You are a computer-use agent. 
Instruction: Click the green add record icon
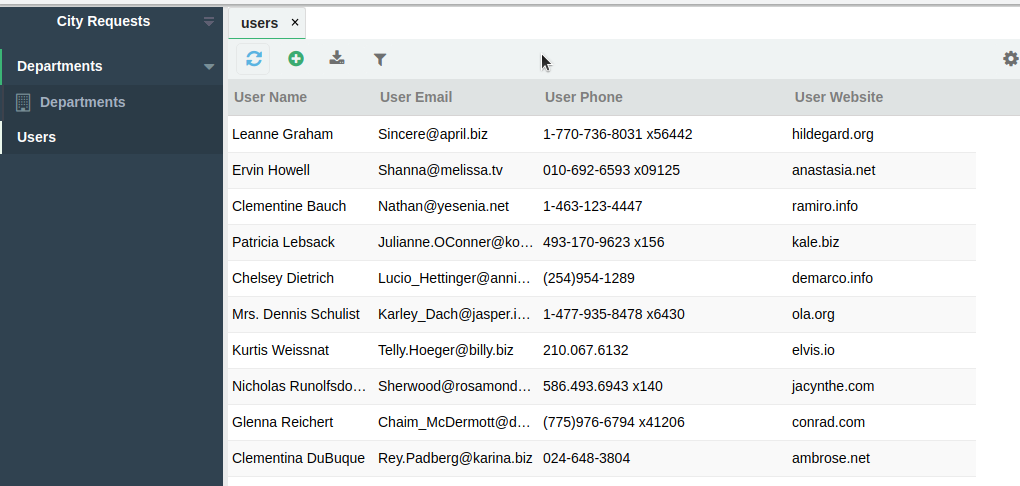[296, 59]
